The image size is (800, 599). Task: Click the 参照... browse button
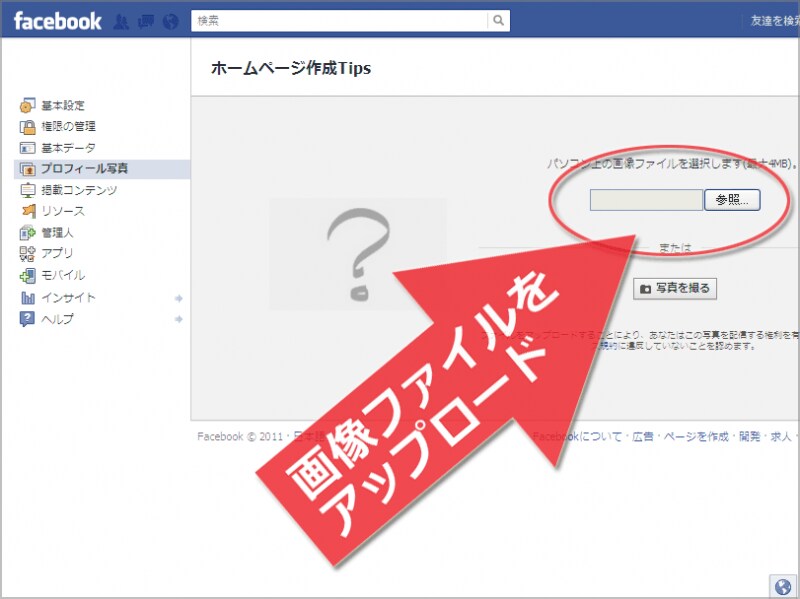(x=732, y=199)
